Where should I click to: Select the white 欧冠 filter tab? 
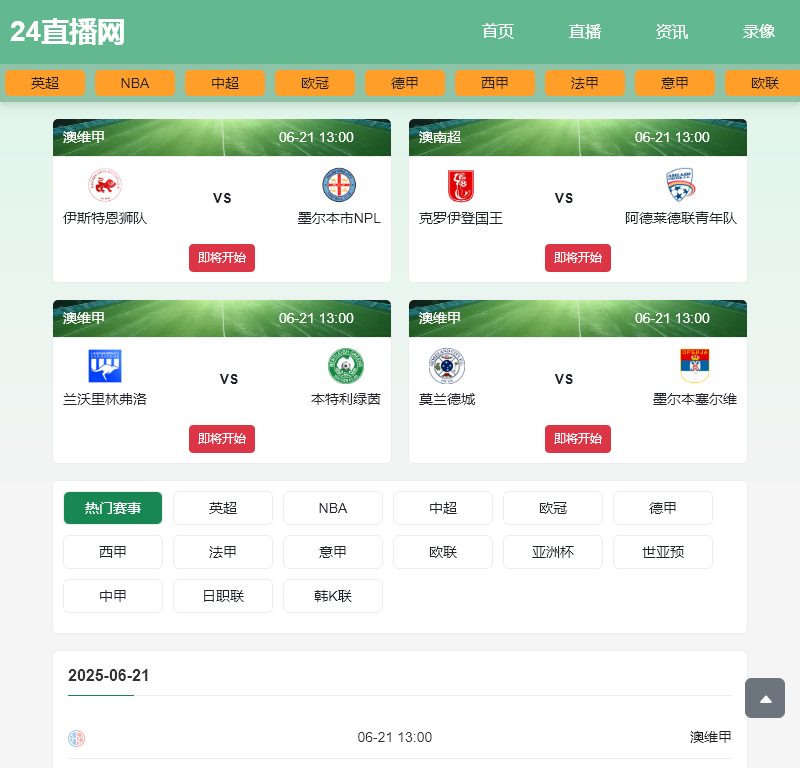pyautogui.click(x=553, y=508)
